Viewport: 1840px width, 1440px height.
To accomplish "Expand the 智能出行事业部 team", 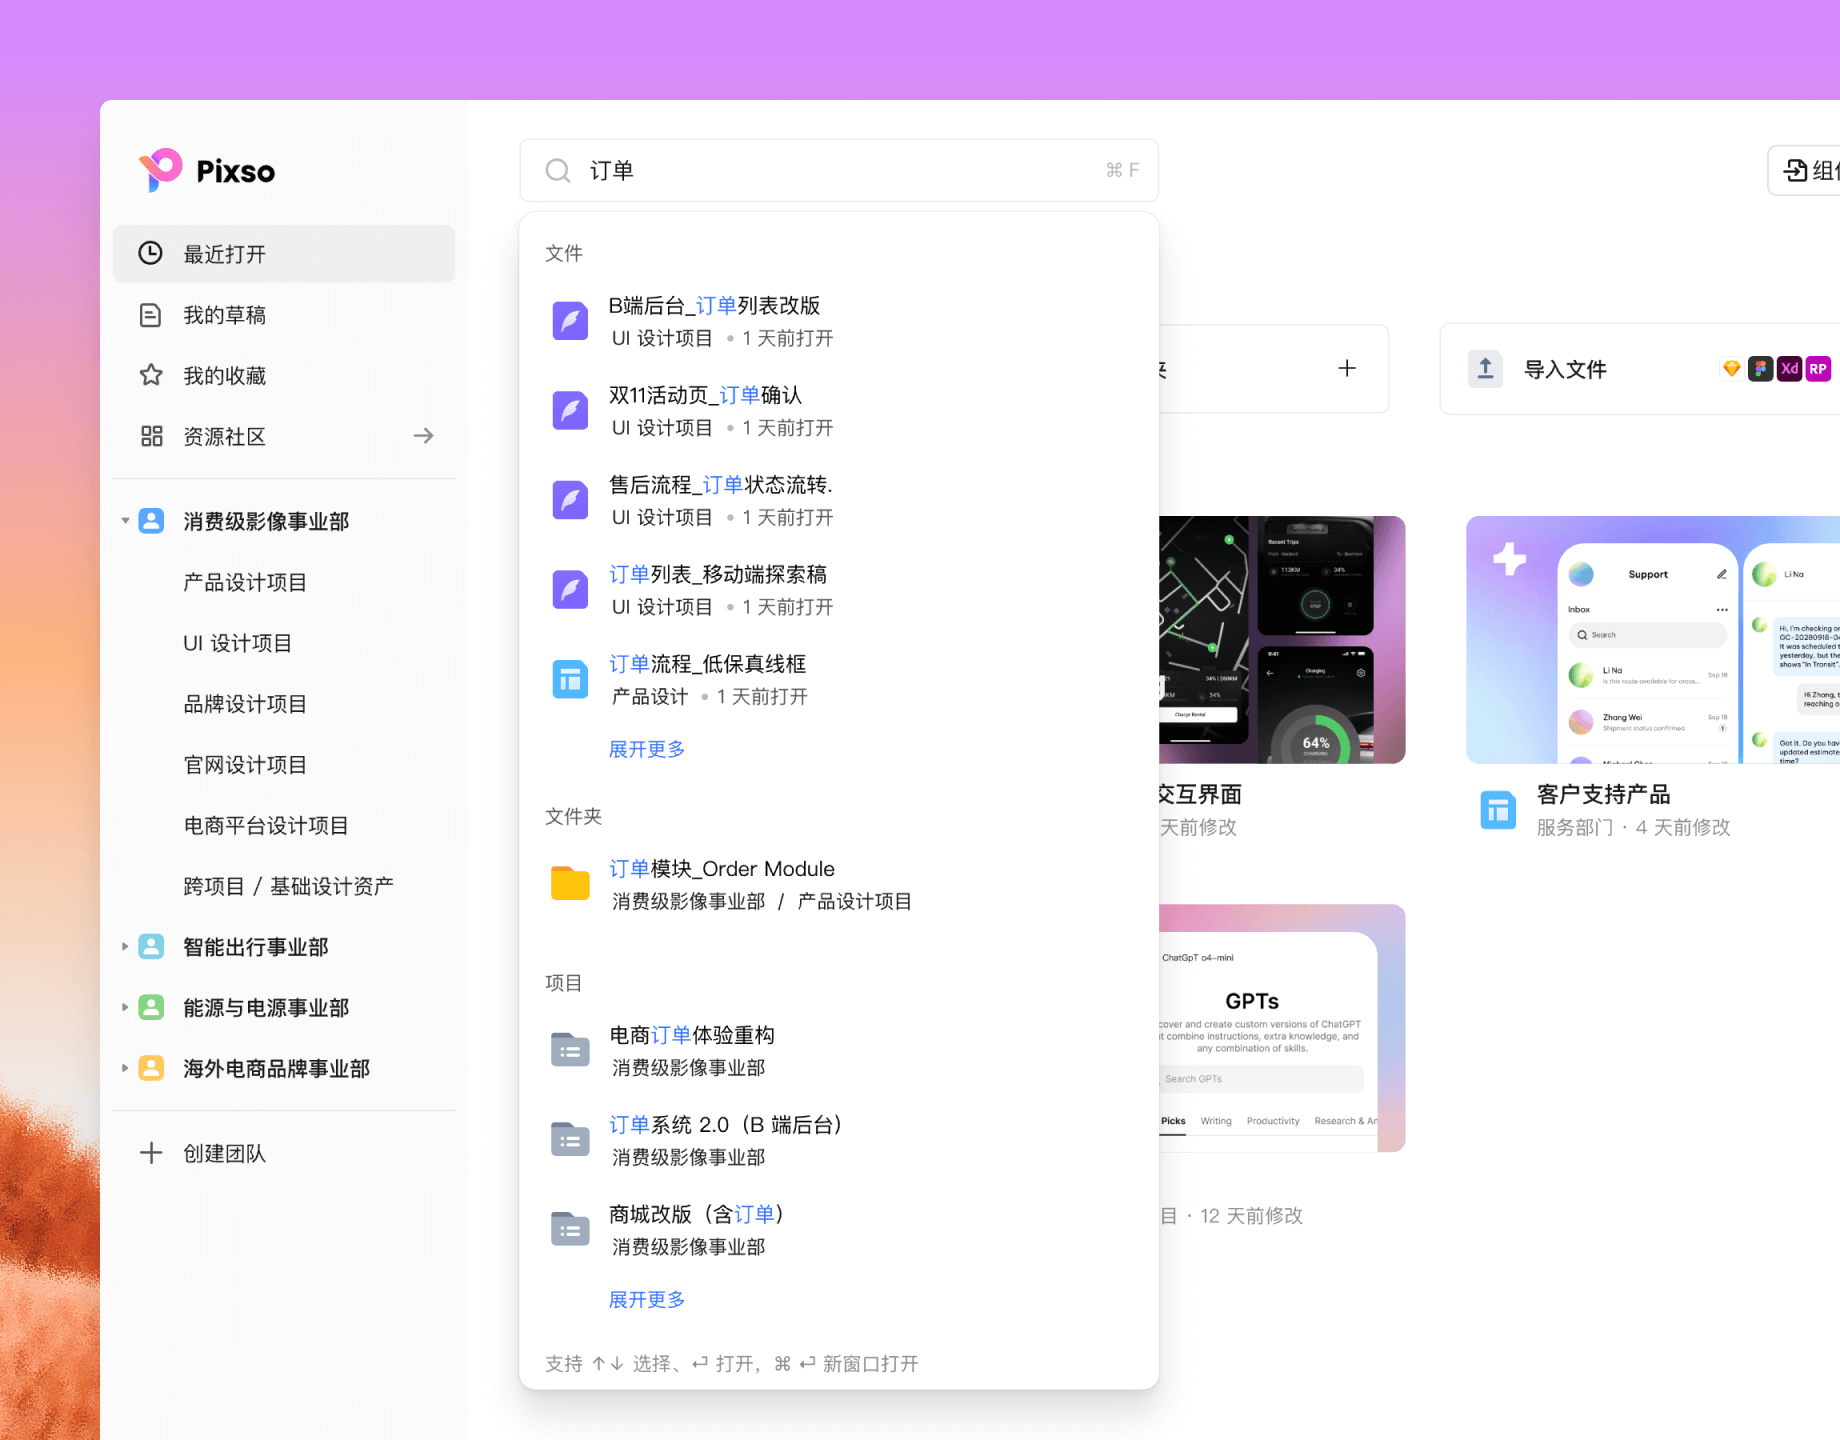I will (x=124, y=946).
